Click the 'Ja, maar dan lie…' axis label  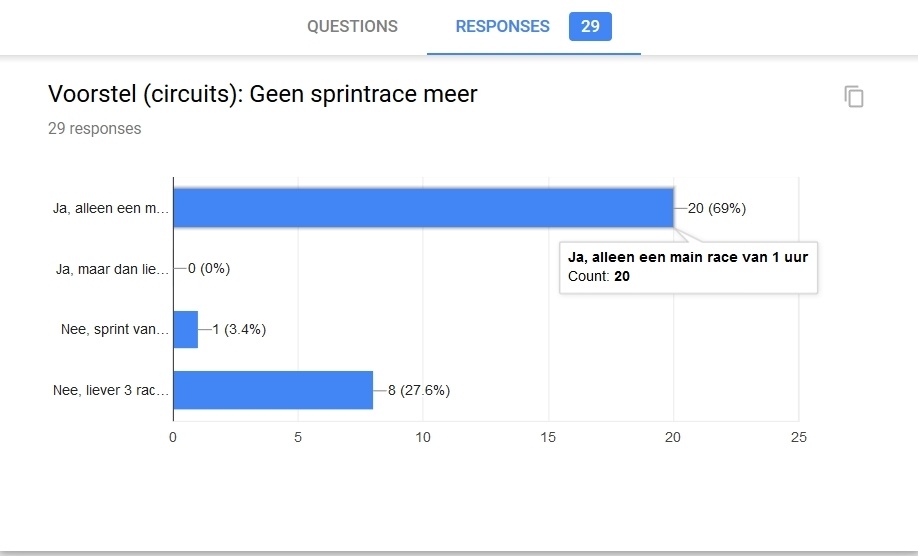click(x=110, y=269)
